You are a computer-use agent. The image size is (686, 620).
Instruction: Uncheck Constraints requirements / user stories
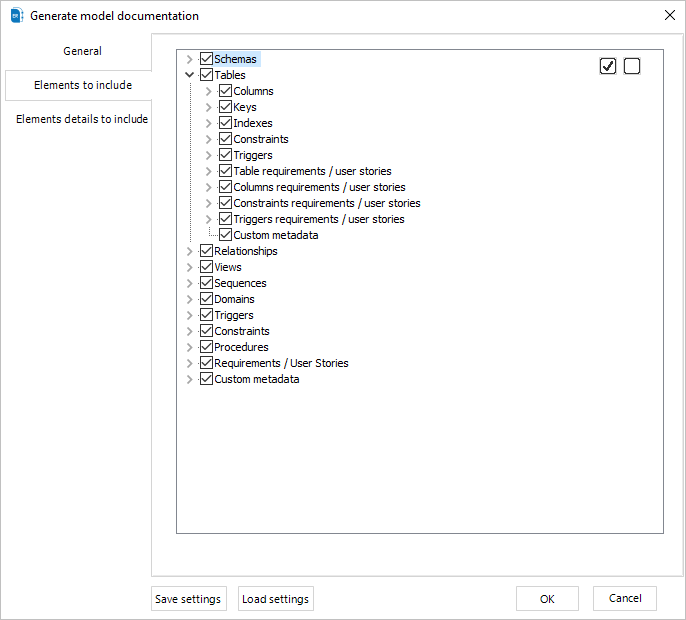click(225, 203)
